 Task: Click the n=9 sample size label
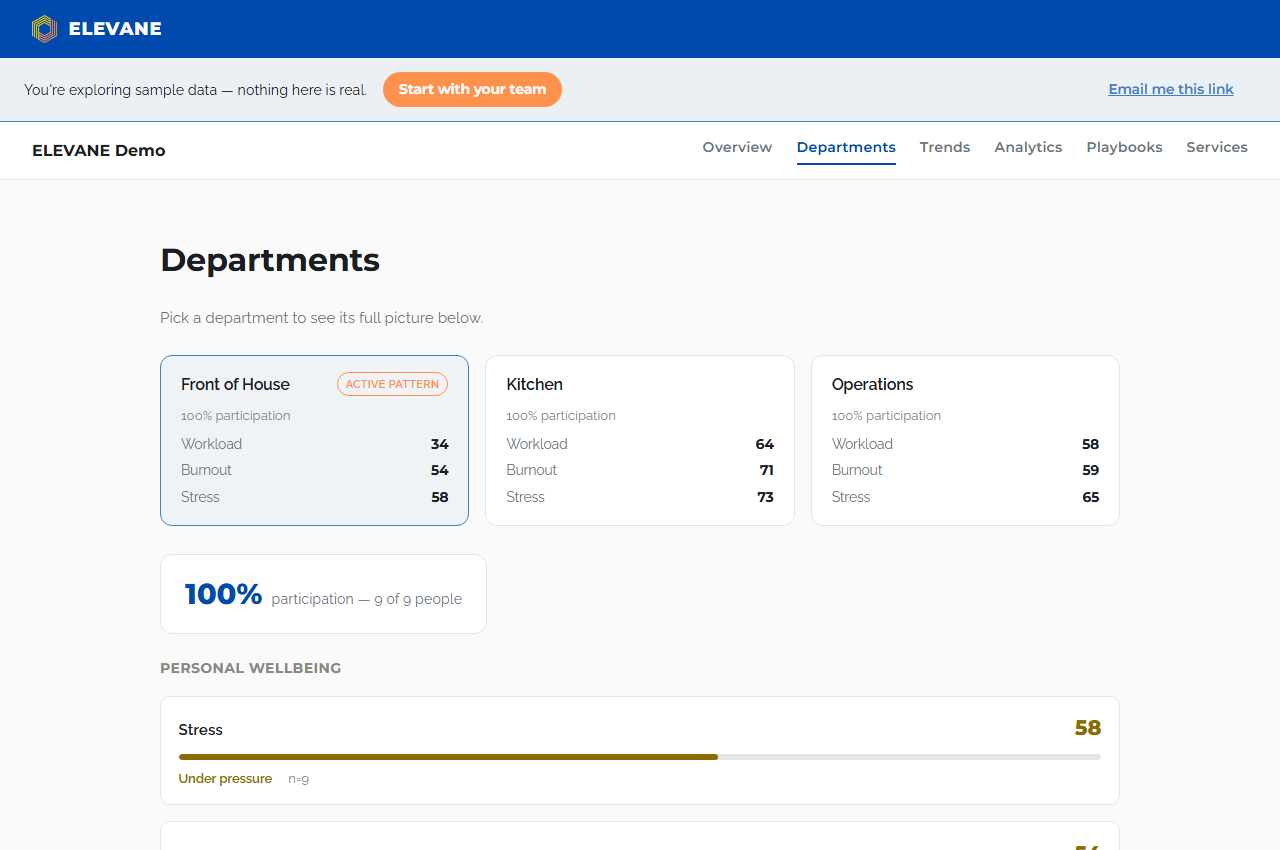pyautogui.click(x=298, y=779)
